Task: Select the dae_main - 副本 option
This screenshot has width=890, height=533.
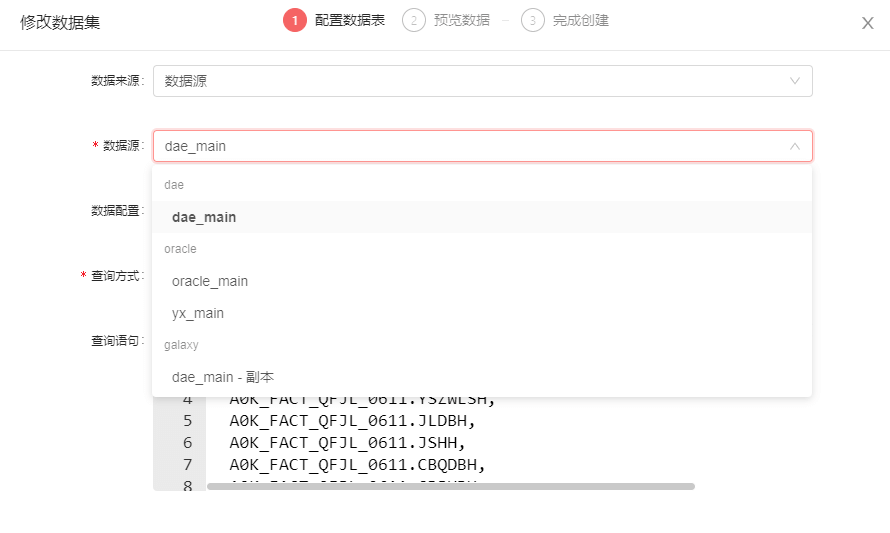Action: click(223, 377)
